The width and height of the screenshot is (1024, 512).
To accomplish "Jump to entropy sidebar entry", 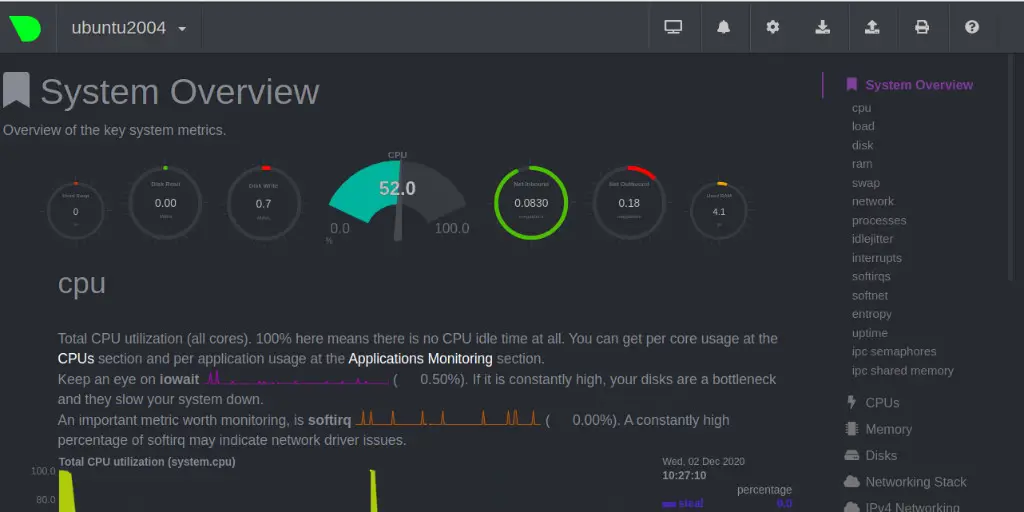I will pyautogui.click(x=871, y=314).
